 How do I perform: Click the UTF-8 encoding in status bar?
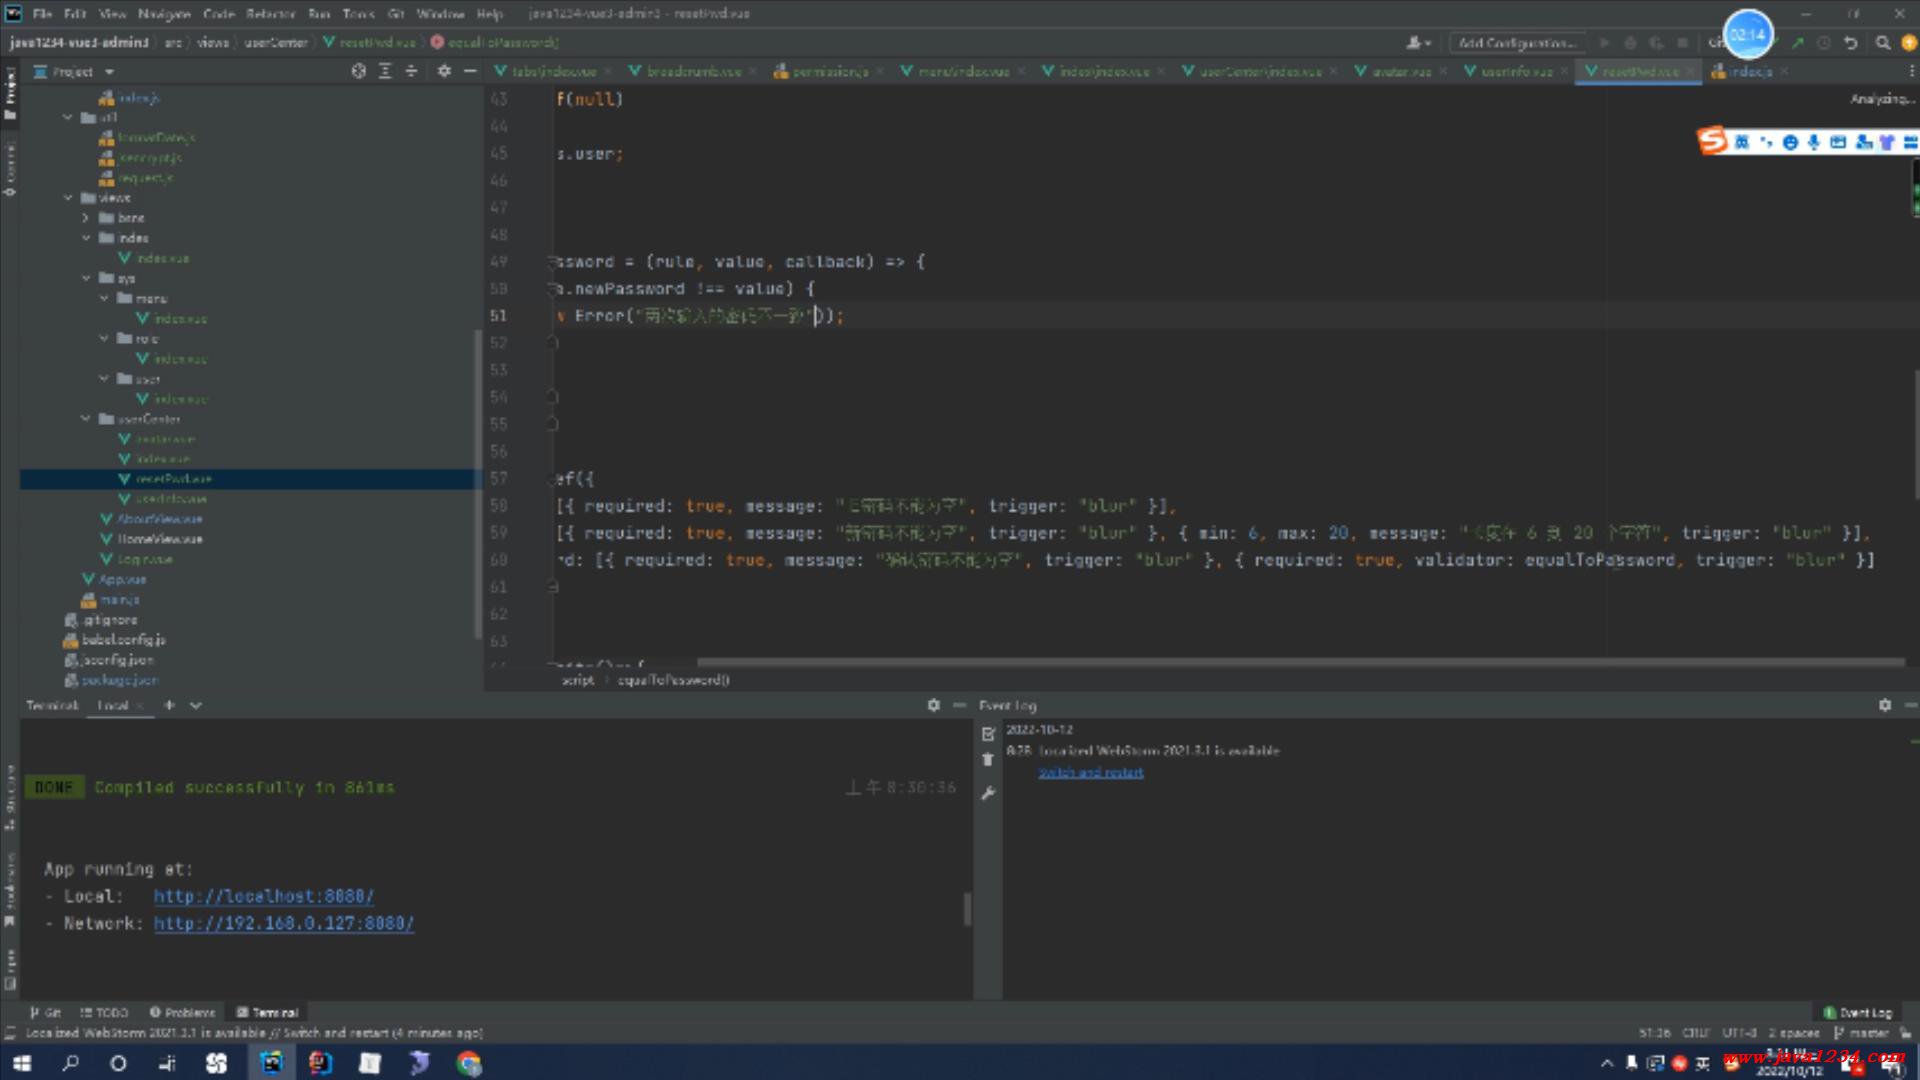(x=1739, y=1033)
